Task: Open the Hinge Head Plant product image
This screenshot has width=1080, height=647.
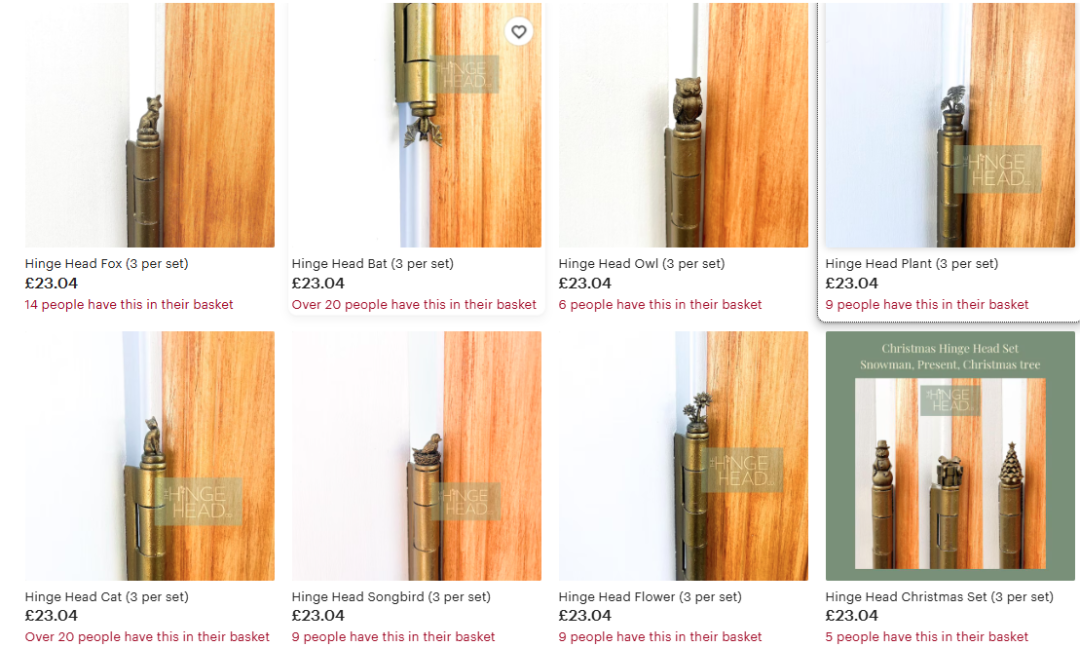Action: click(x=950, y=125)
